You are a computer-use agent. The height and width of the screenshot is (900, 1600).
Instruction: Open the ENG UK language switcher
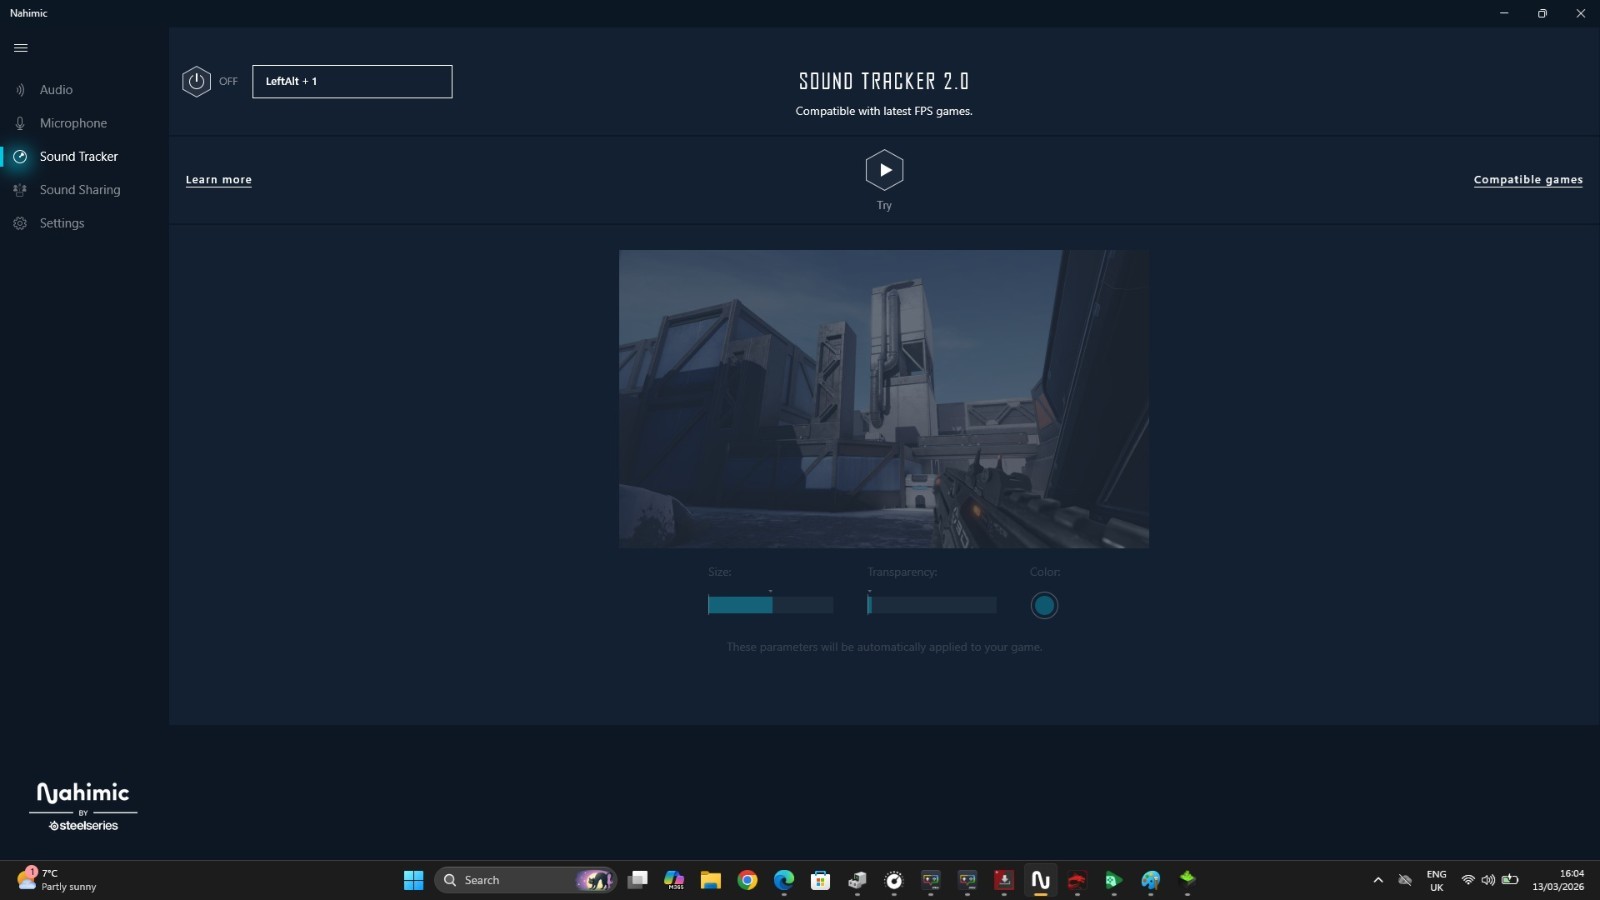tap(1437, 881)
